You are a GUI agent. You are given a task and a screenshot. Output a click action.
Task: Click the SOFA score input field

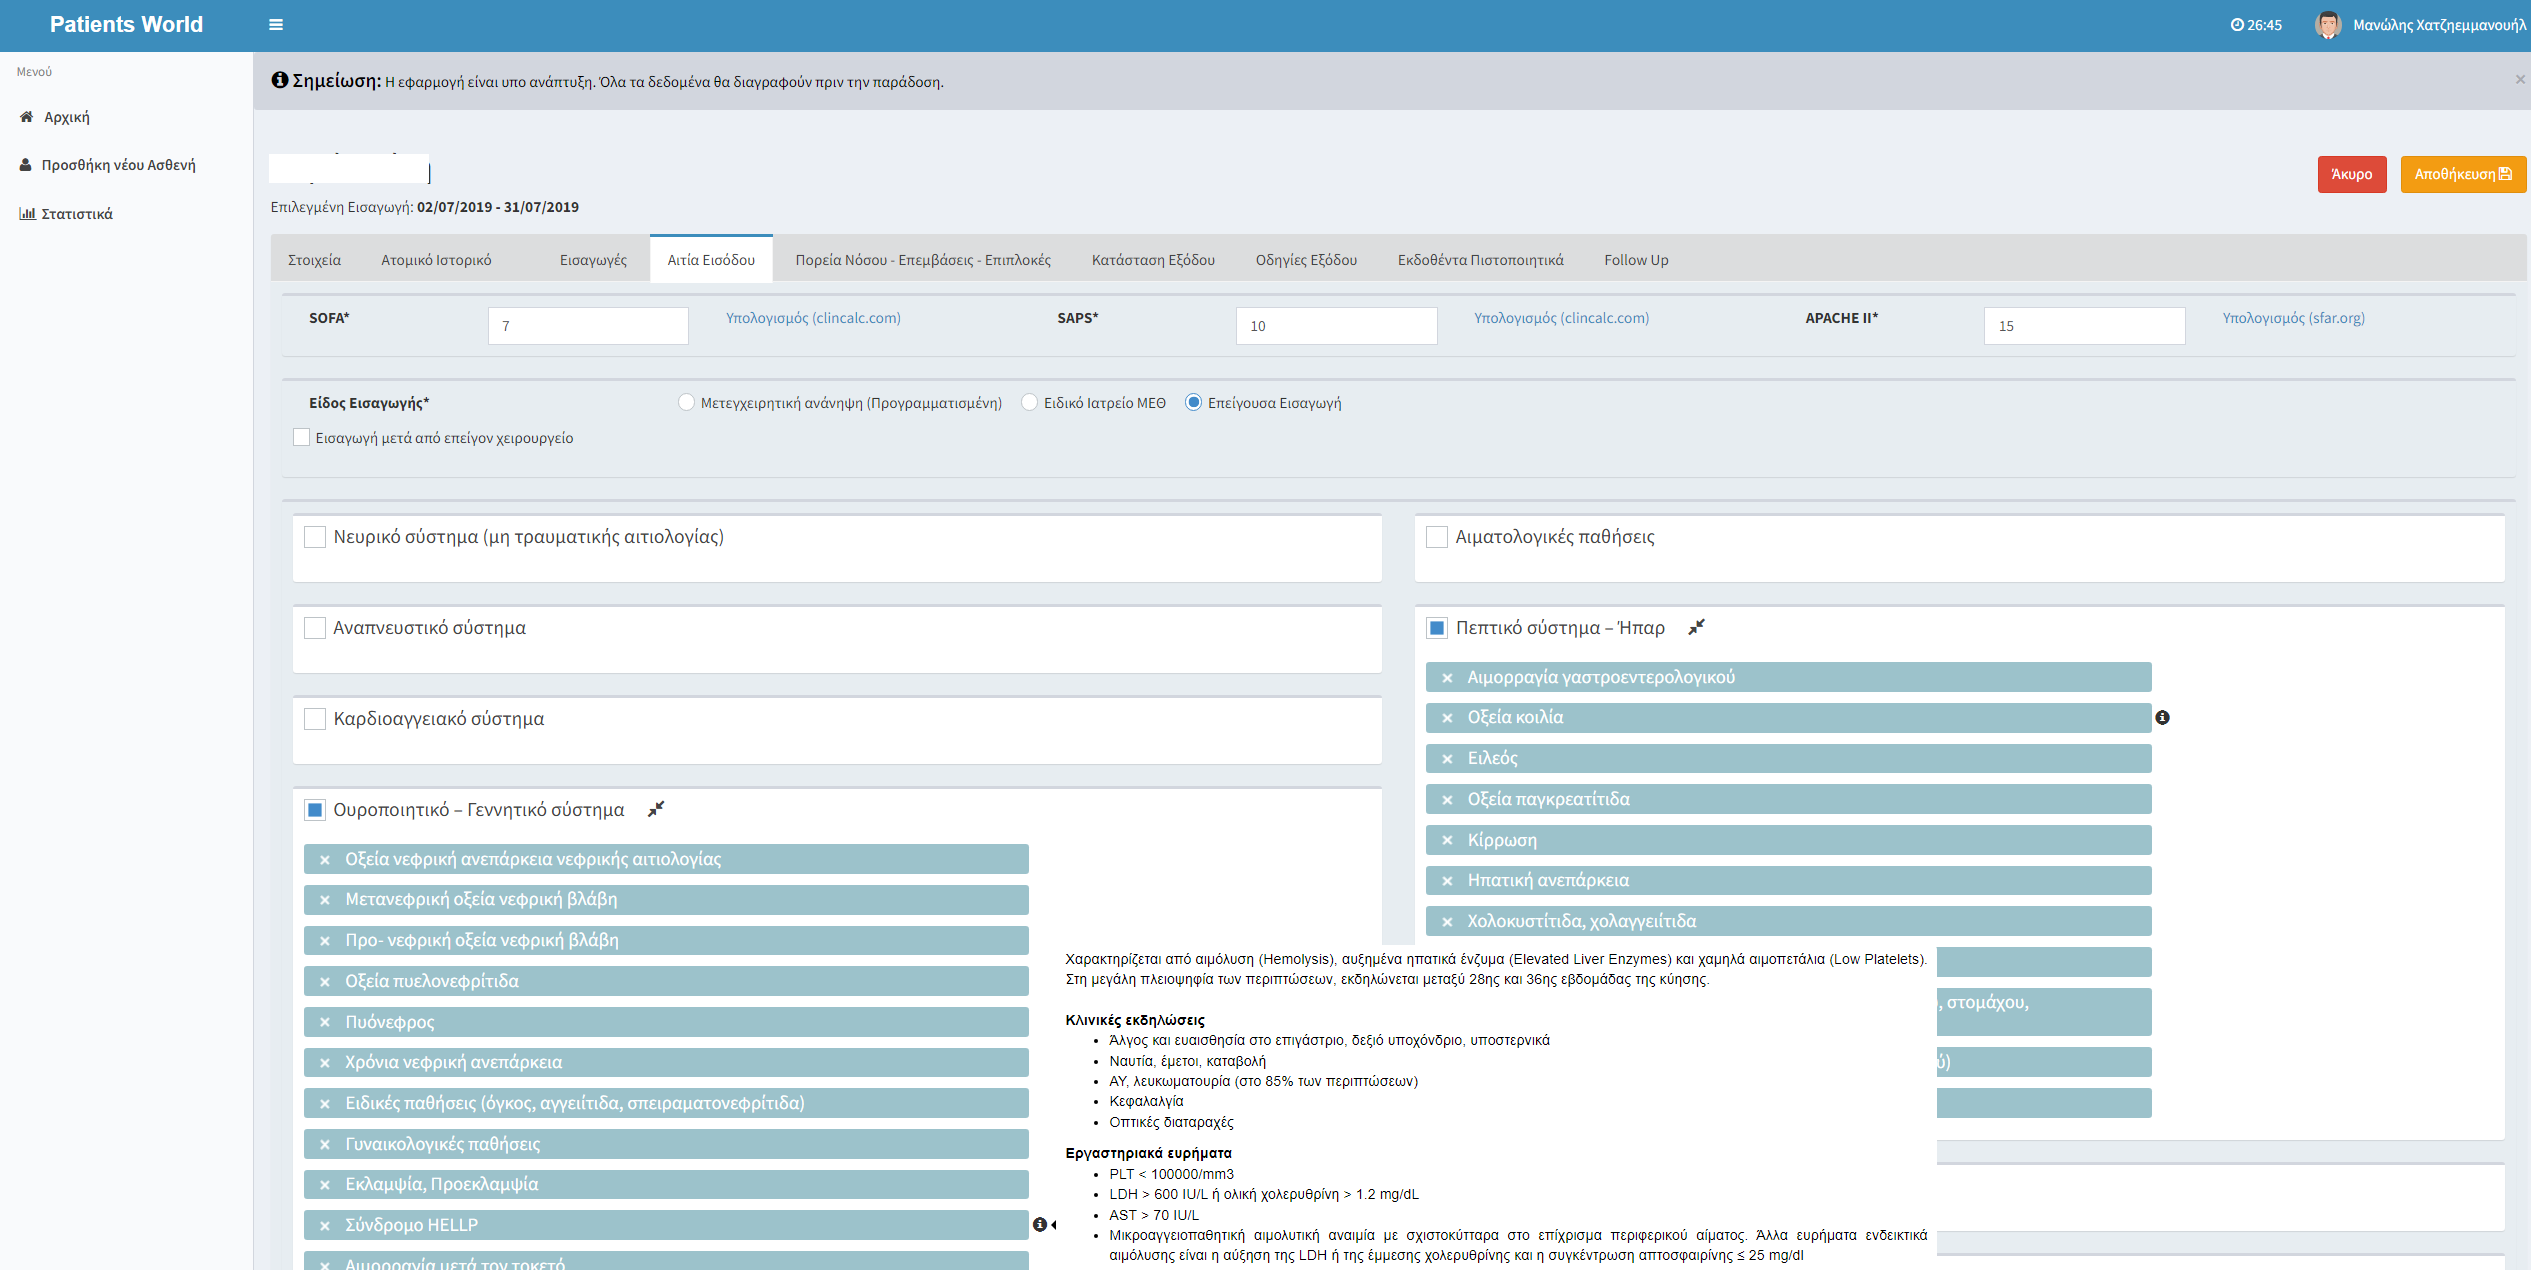(x=588, y=326)
